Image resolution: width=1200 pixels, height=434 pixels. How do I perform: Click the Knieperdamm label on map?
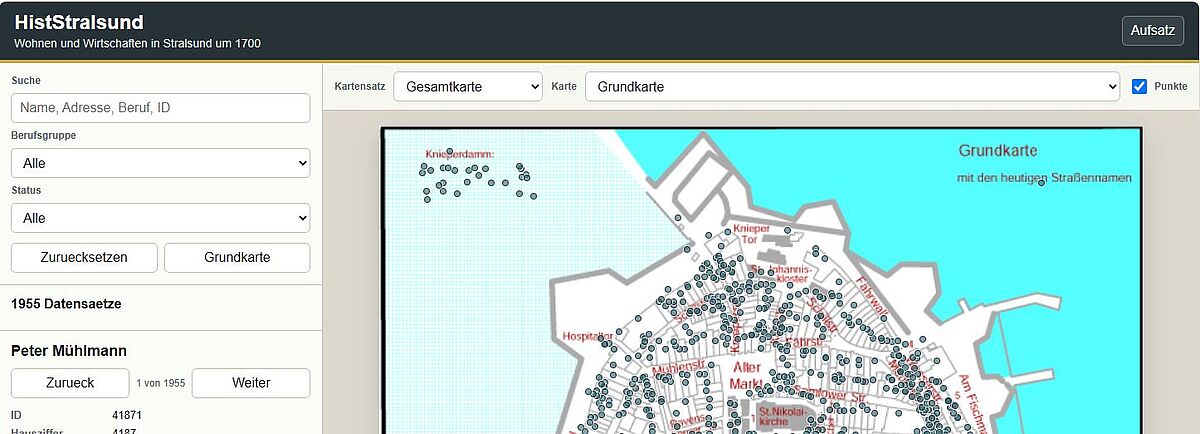[x=459, y=154]
